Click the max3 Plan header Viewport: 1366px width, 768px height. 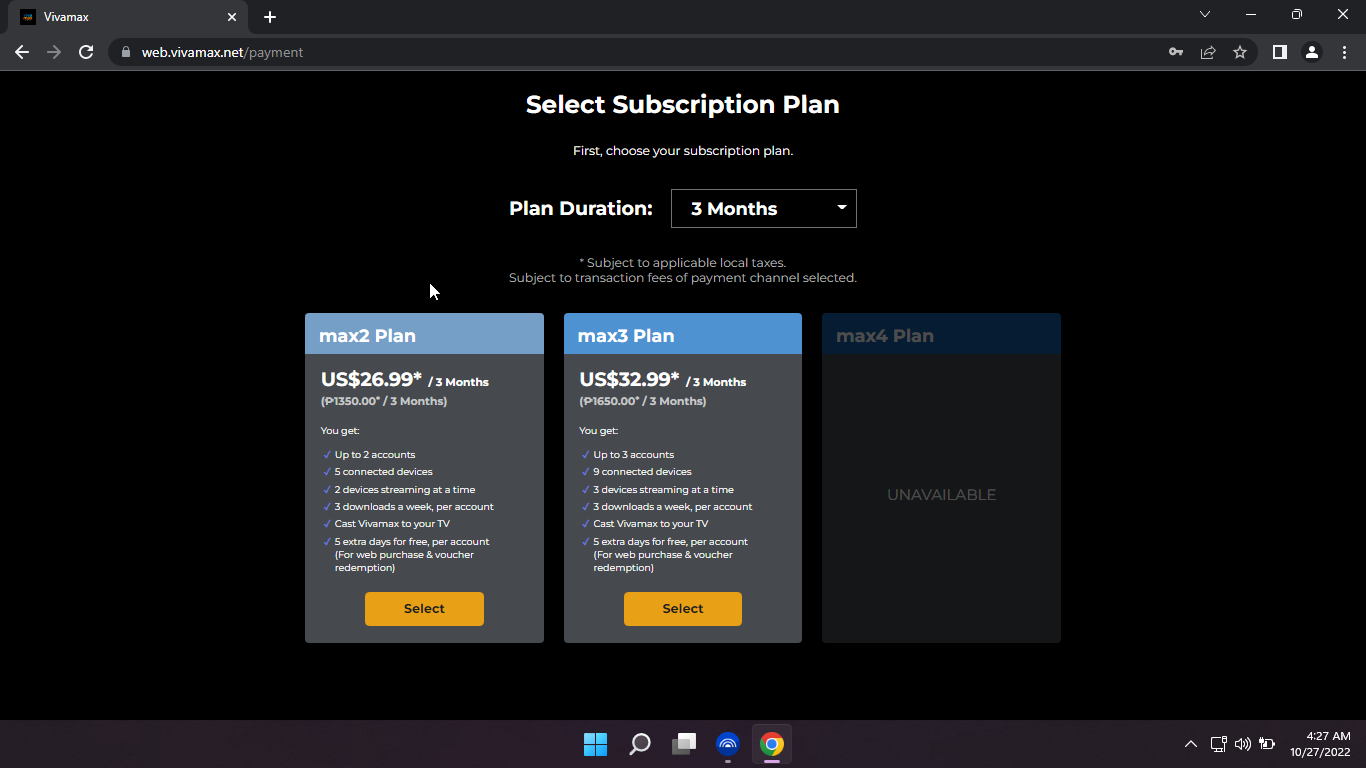click(683, 334)
